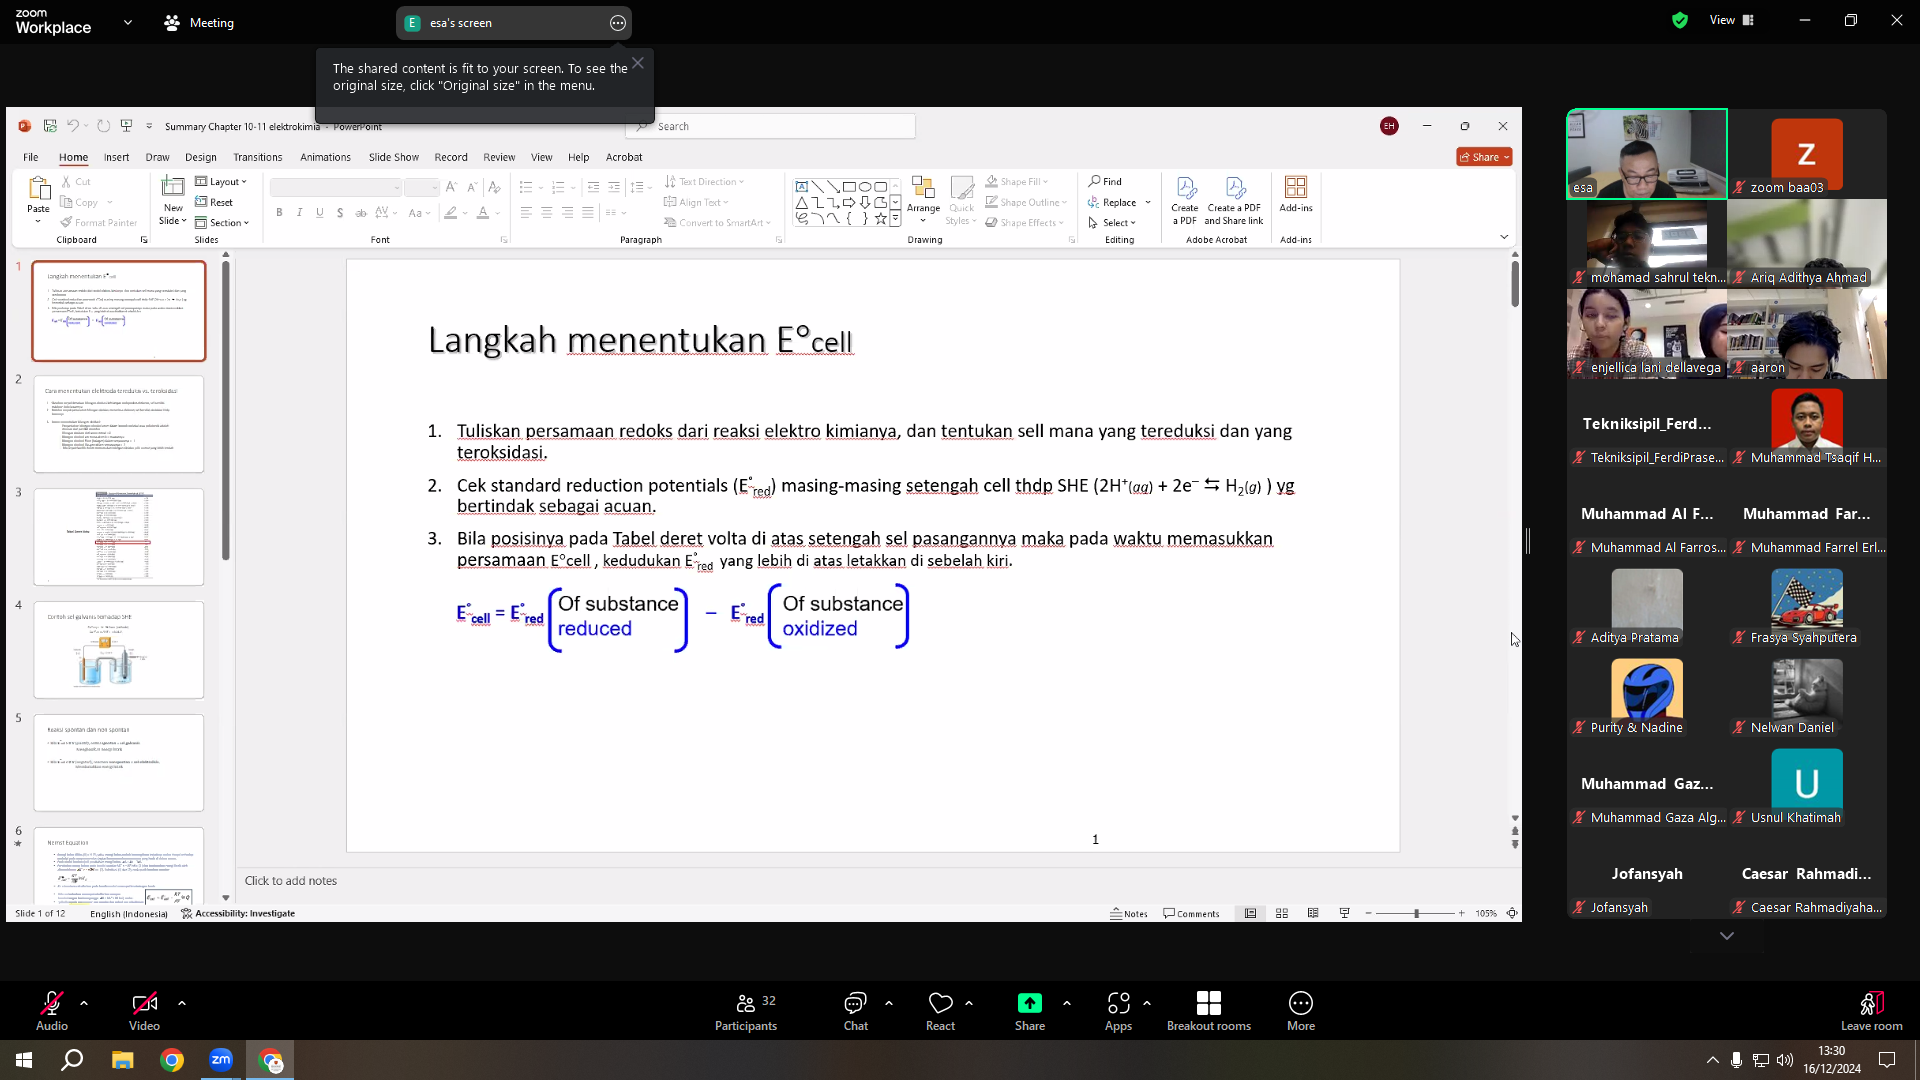1920x1080 pixels.
Task: Dismiss the shared content size tooltip
Action: click(638, 63)
